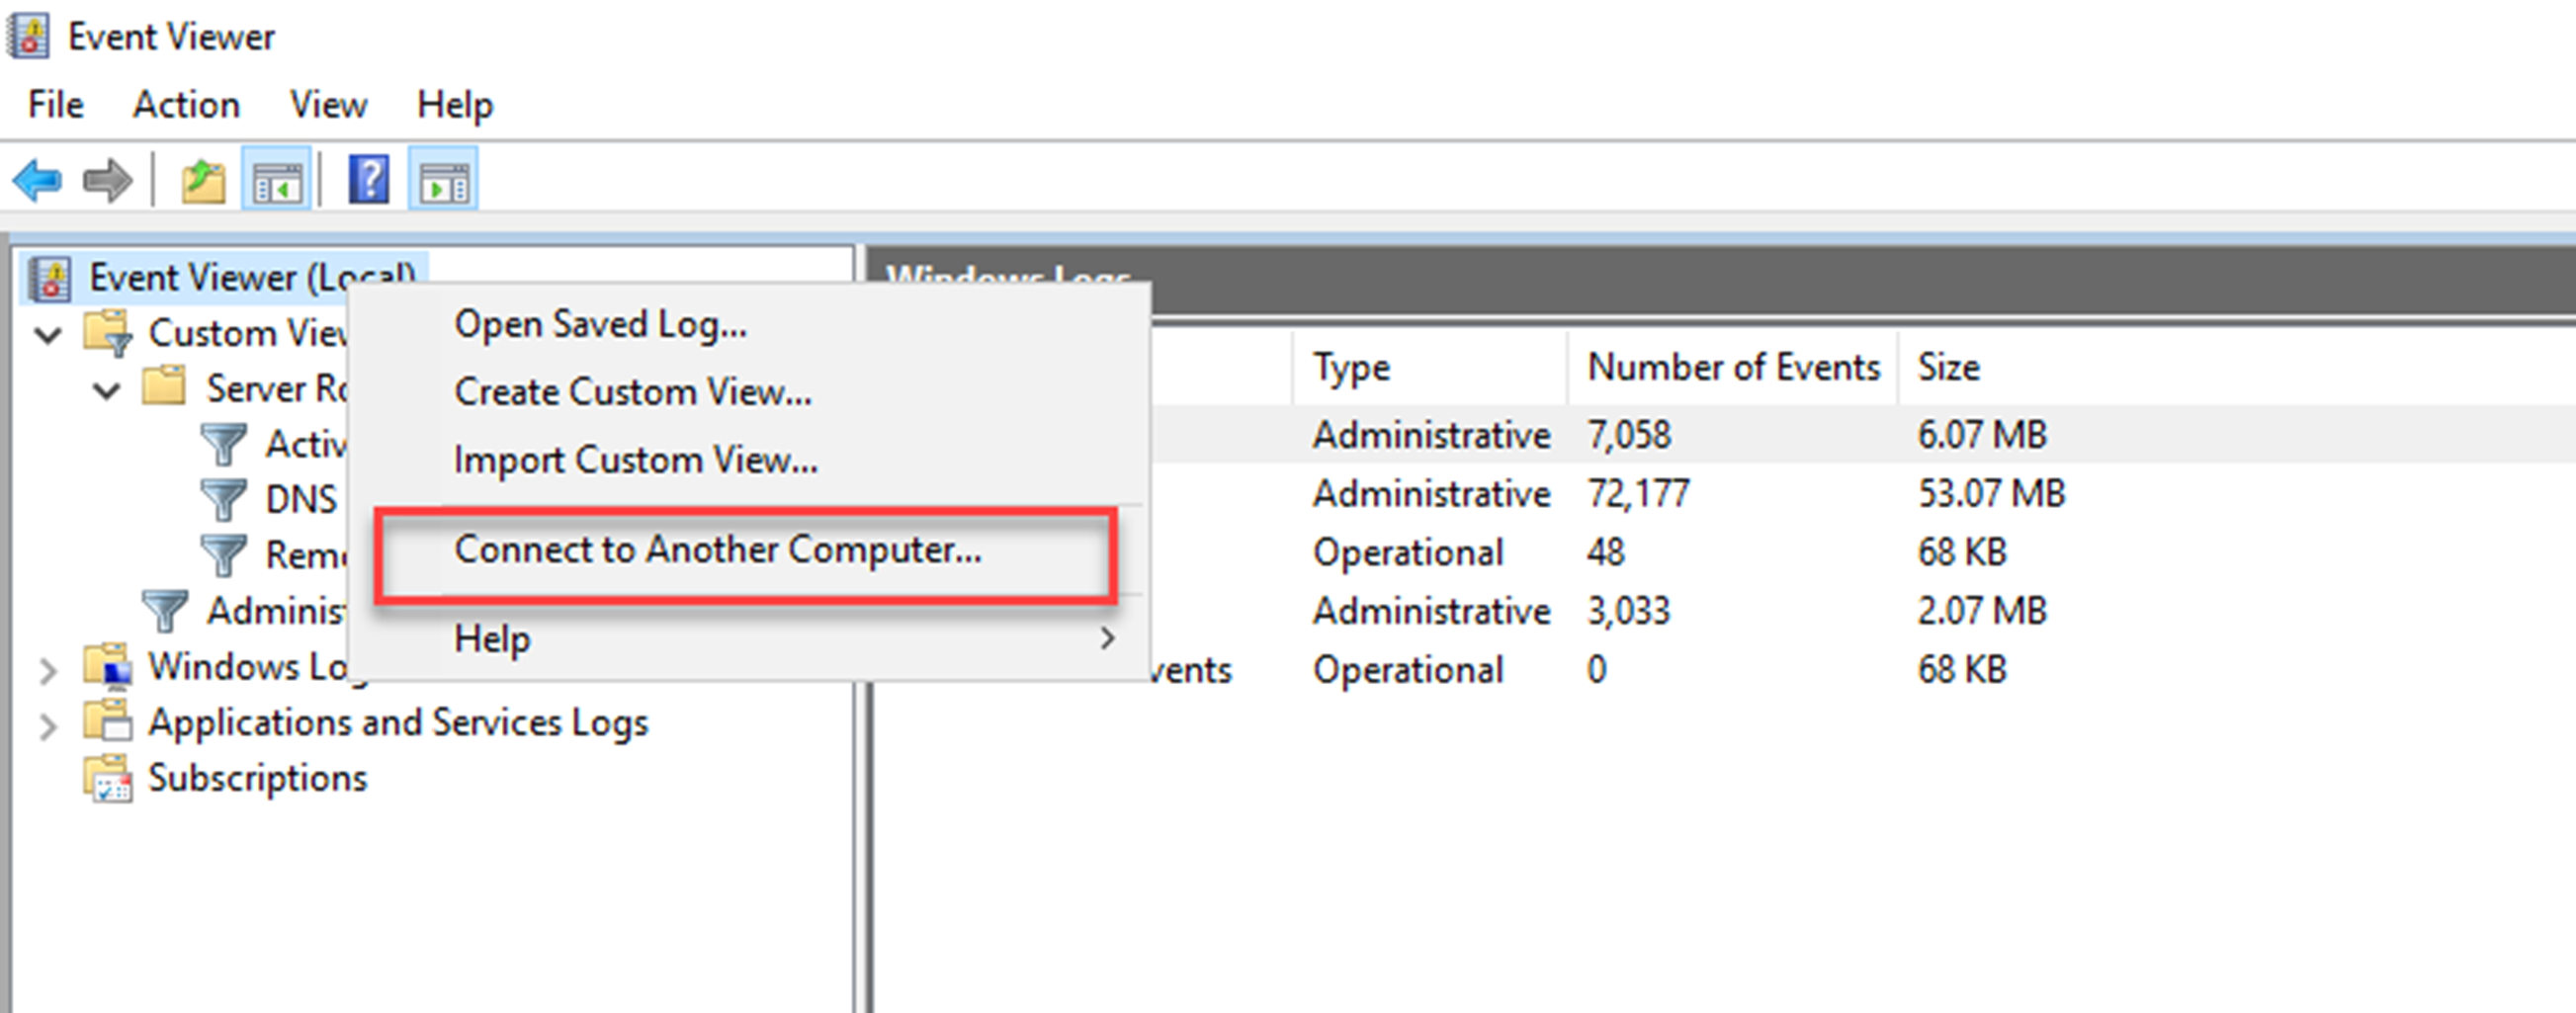Sort by Number of Events column header
This screenshot has width=2576, height=1013.
pos(1732,367)
